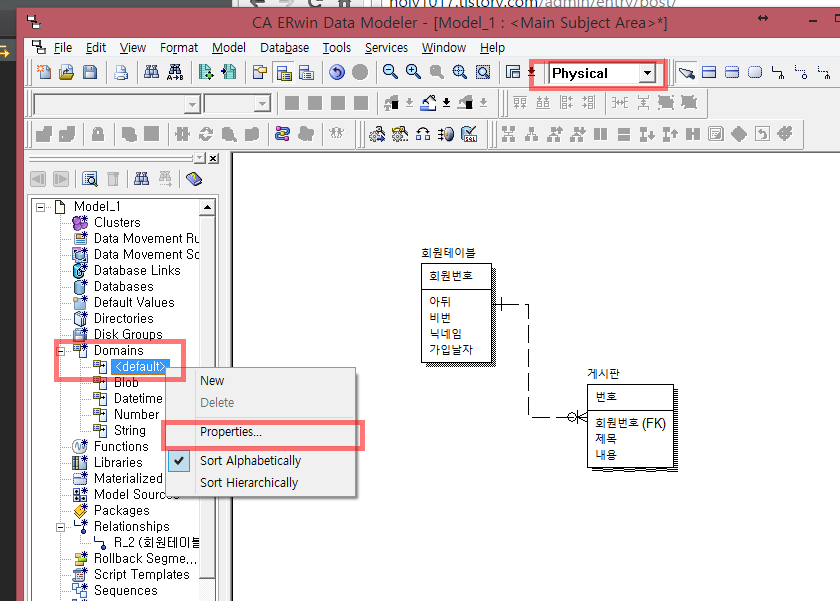Close the Model Explorer pane
The width and height of the screenshot is (840, 601).
point(213,158)
